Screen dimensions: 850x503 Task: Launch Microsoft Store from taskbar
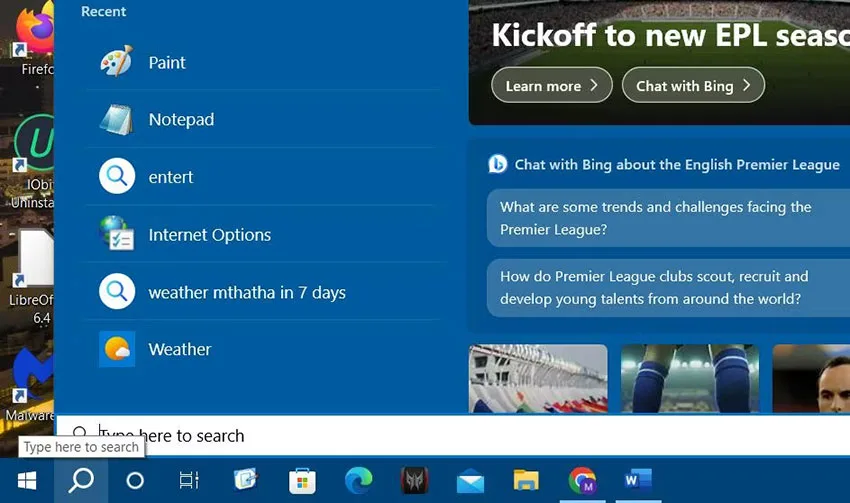point(302,481)
